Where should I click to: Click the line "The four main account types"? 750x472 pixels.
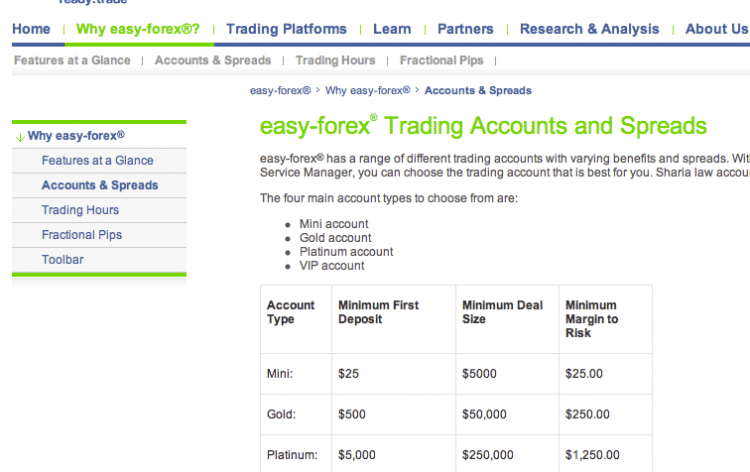point(389,198)
